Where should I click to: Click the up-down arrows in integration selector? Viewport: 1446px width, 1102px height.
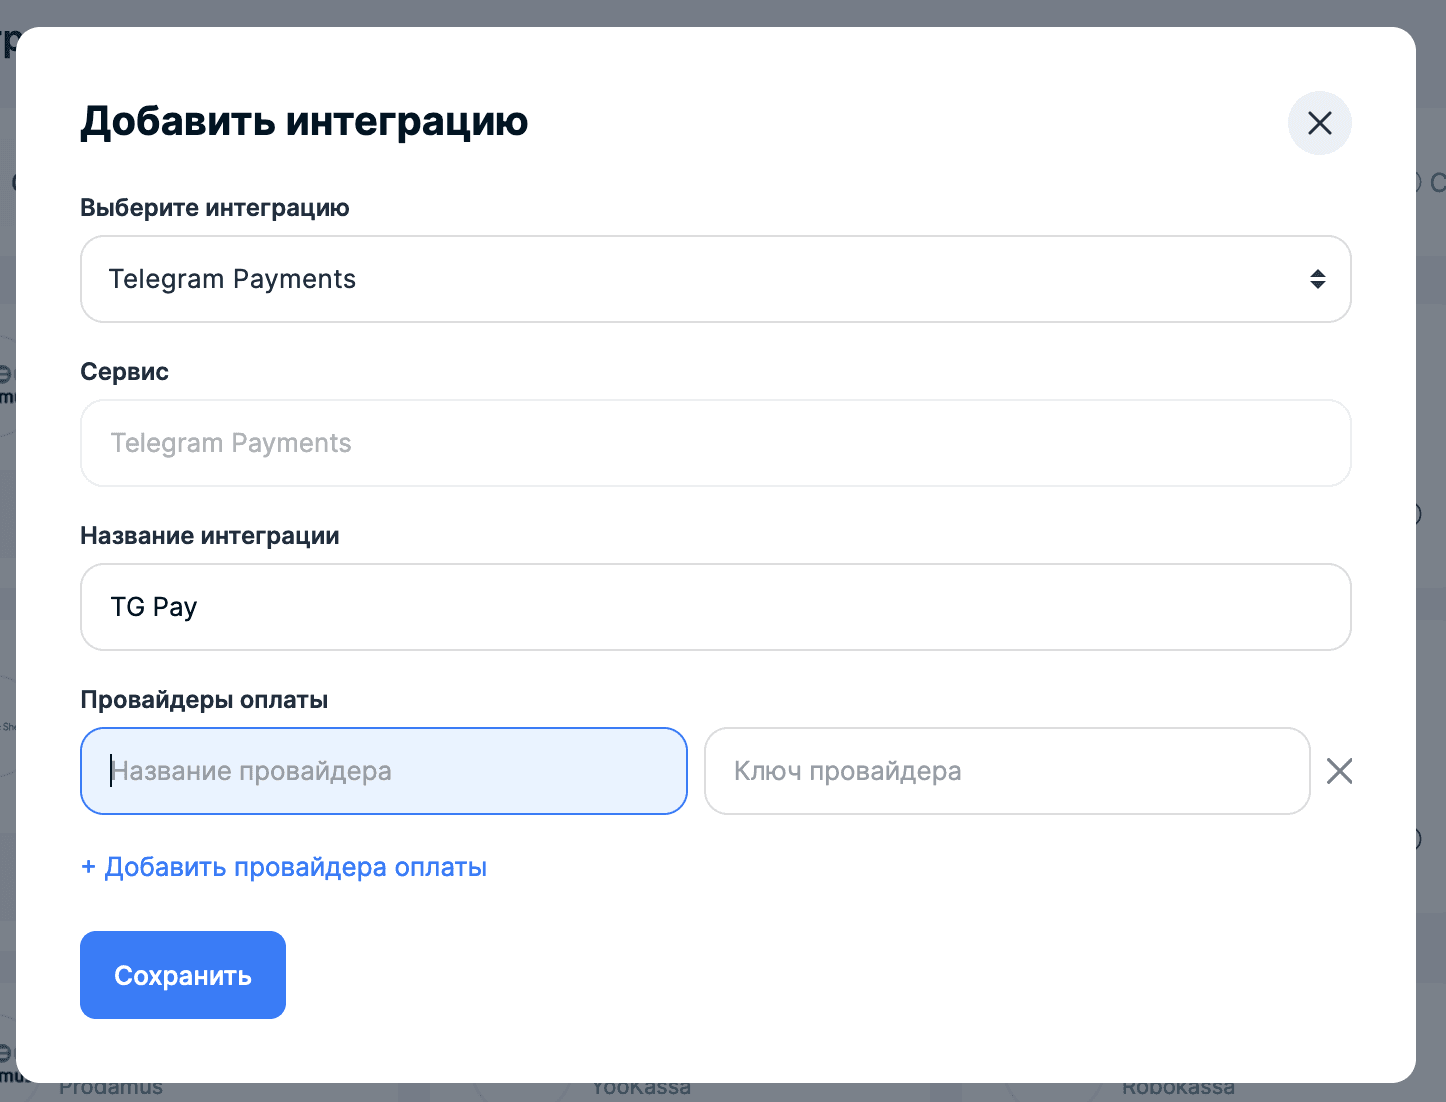pos(1317,279)
